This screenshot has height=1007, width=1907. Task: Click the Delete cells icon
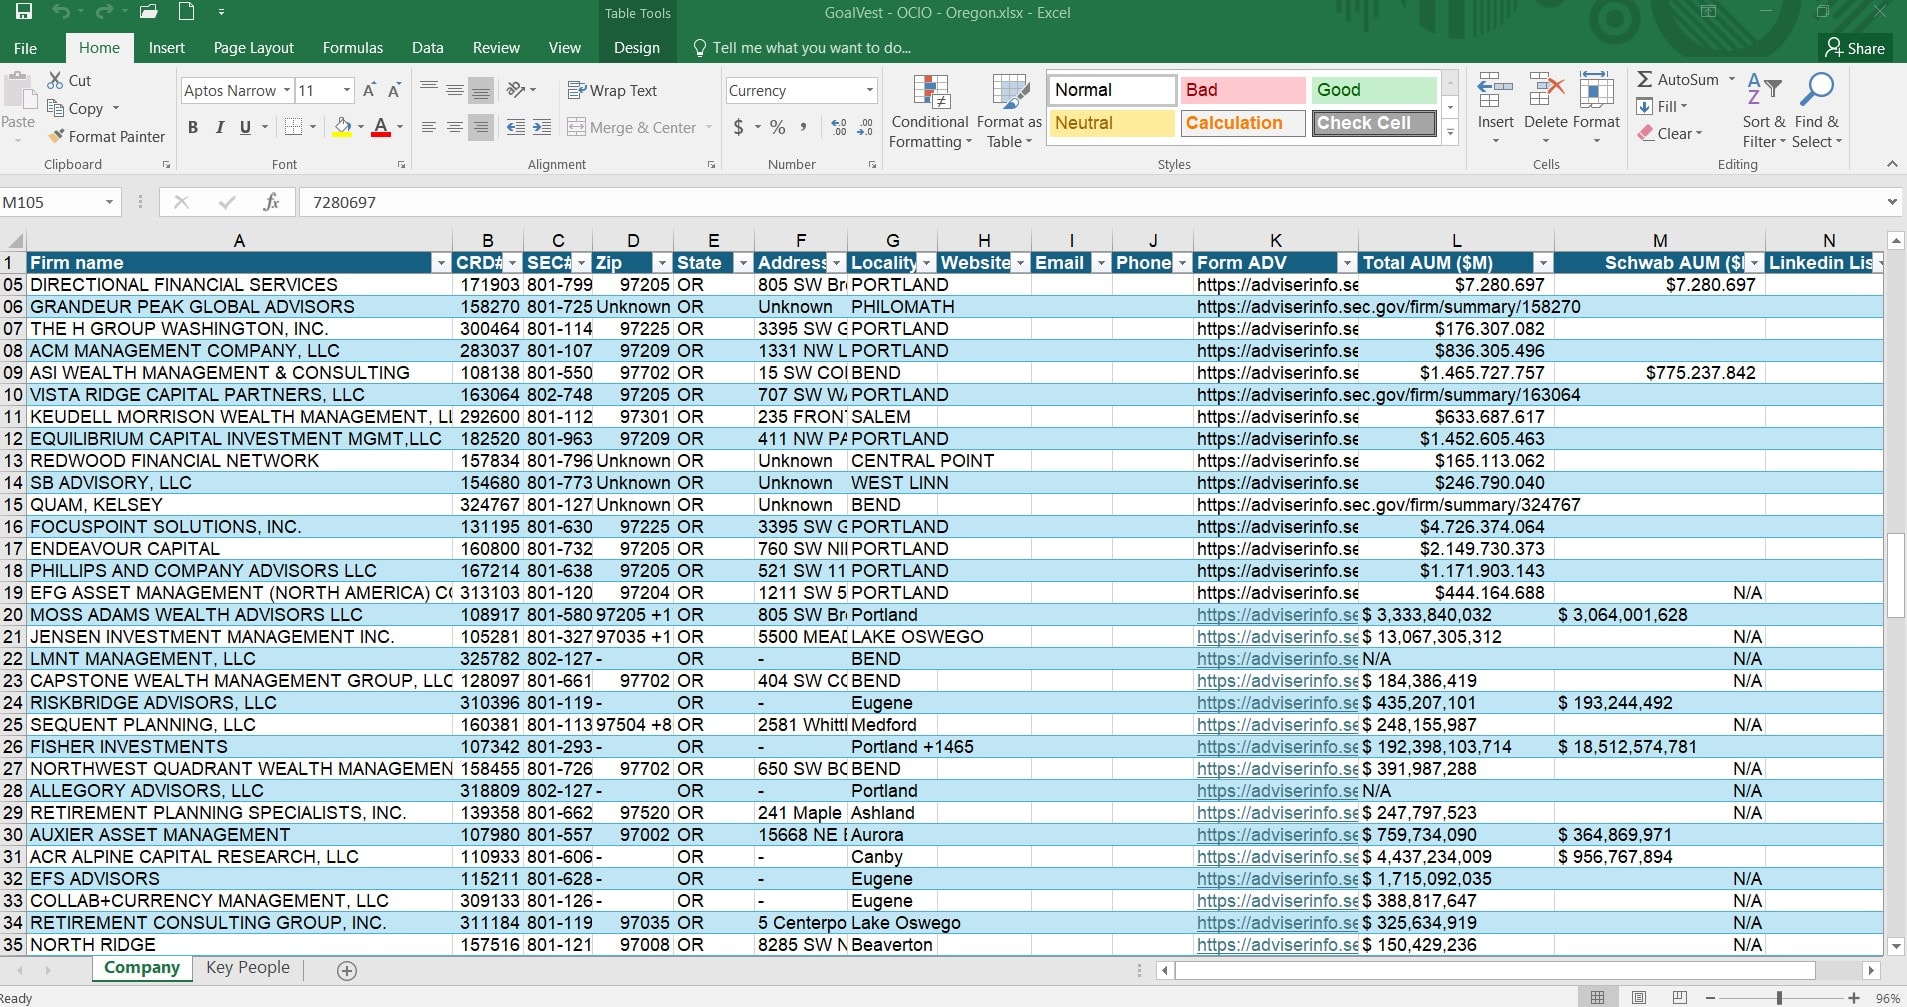(1546, 90)
